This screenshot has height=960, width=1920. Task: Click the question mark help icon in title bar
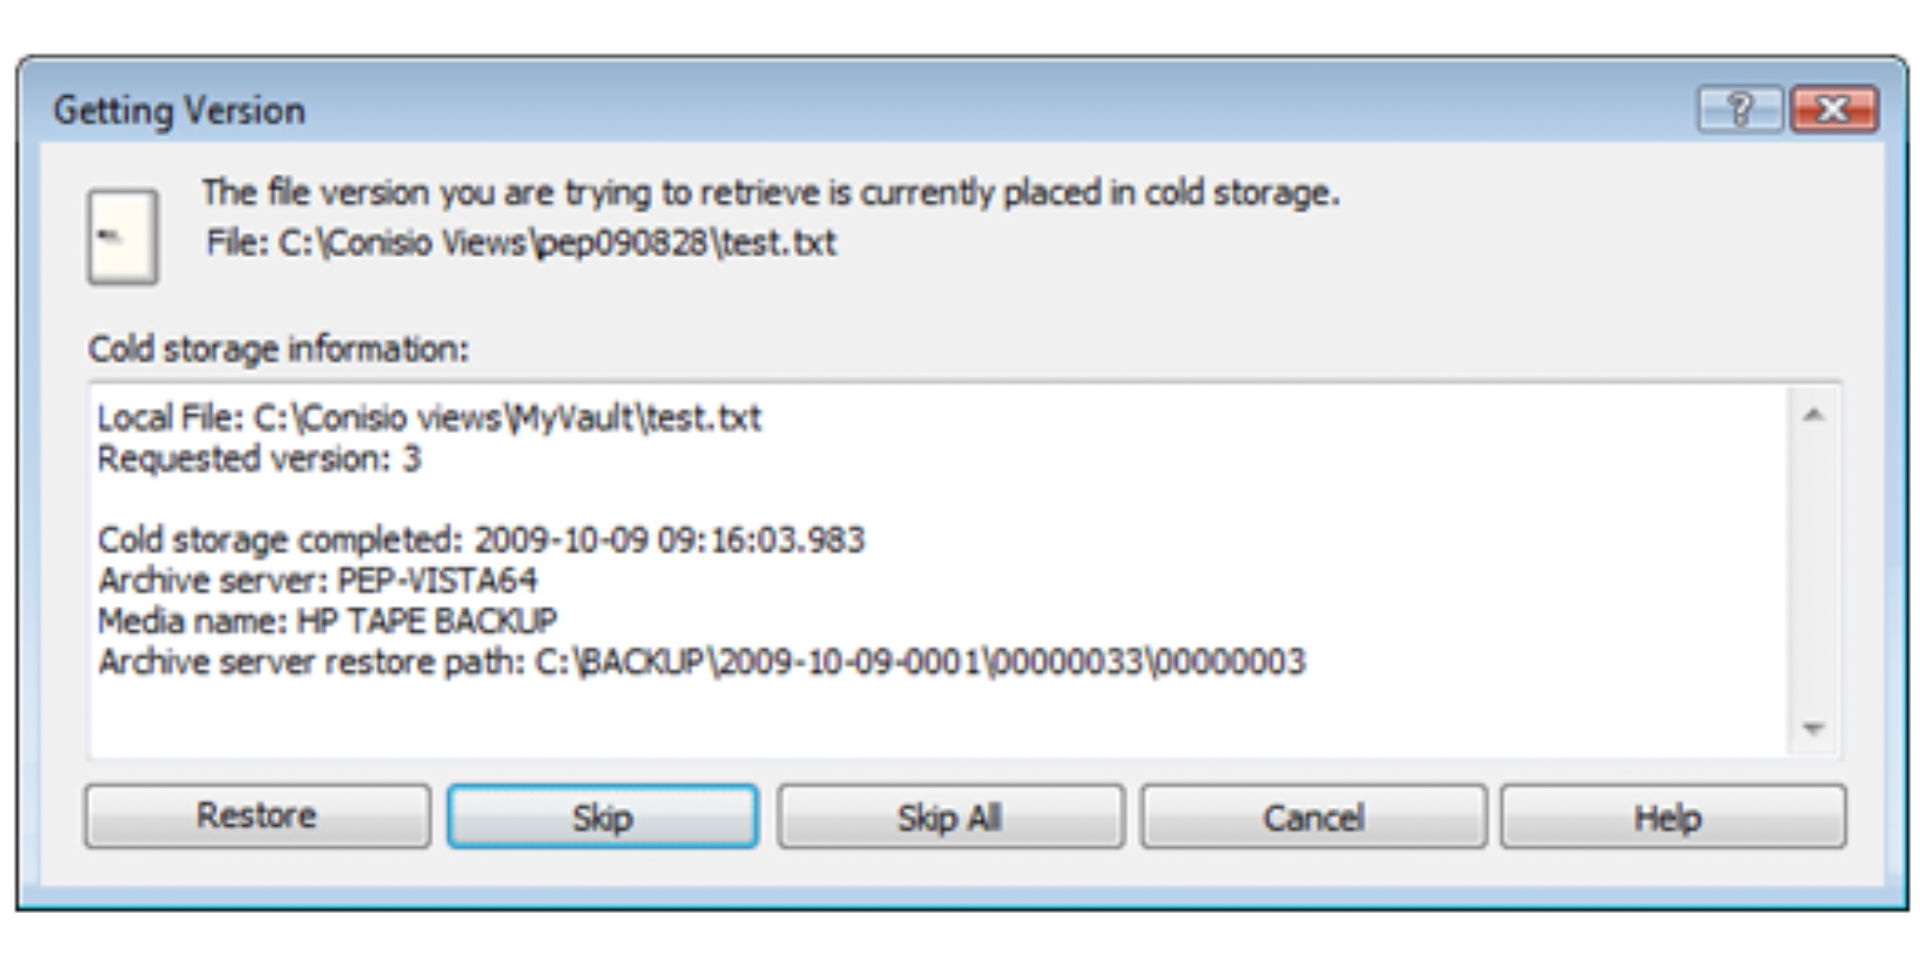pyautogui.click(x=1739, y=109)
